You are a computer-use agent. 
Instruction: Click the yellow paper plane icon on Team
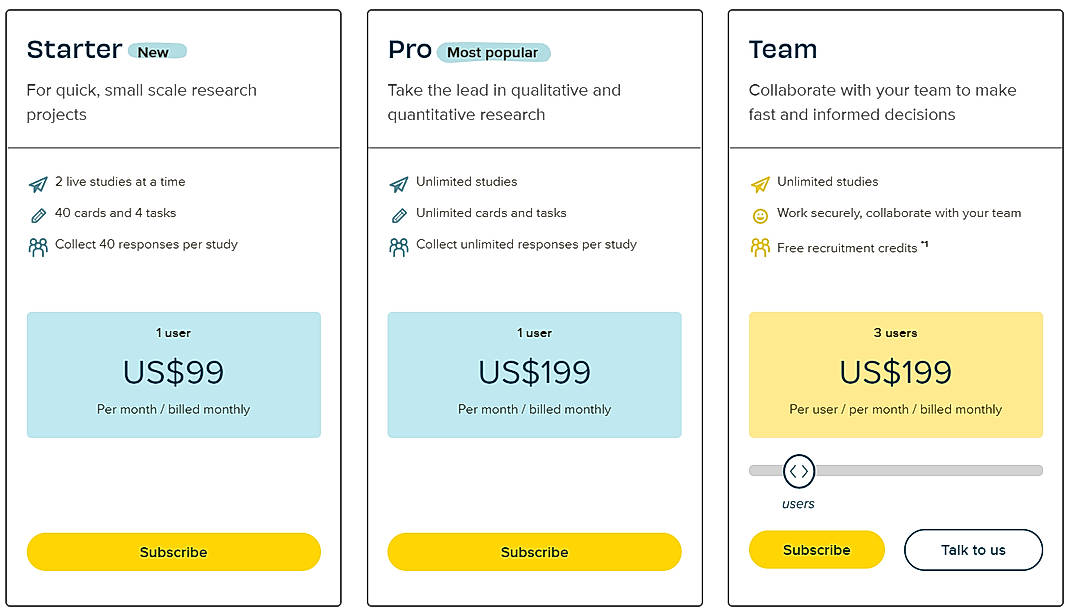[x=761, y=182]
